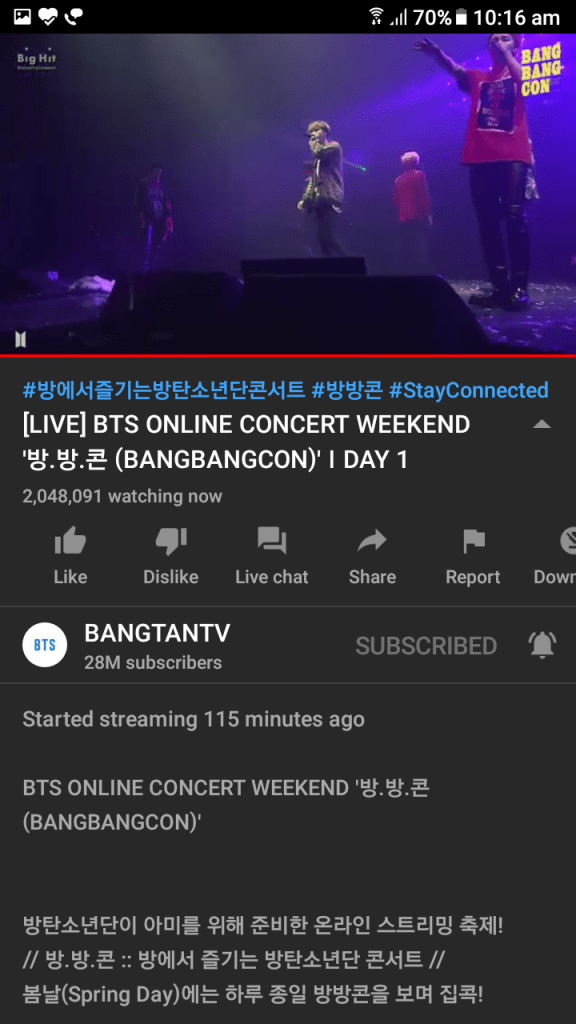Open the BTS channel avatar
Image resolution: width=576 pixels, height=1024 pixels.
(44, 645)
